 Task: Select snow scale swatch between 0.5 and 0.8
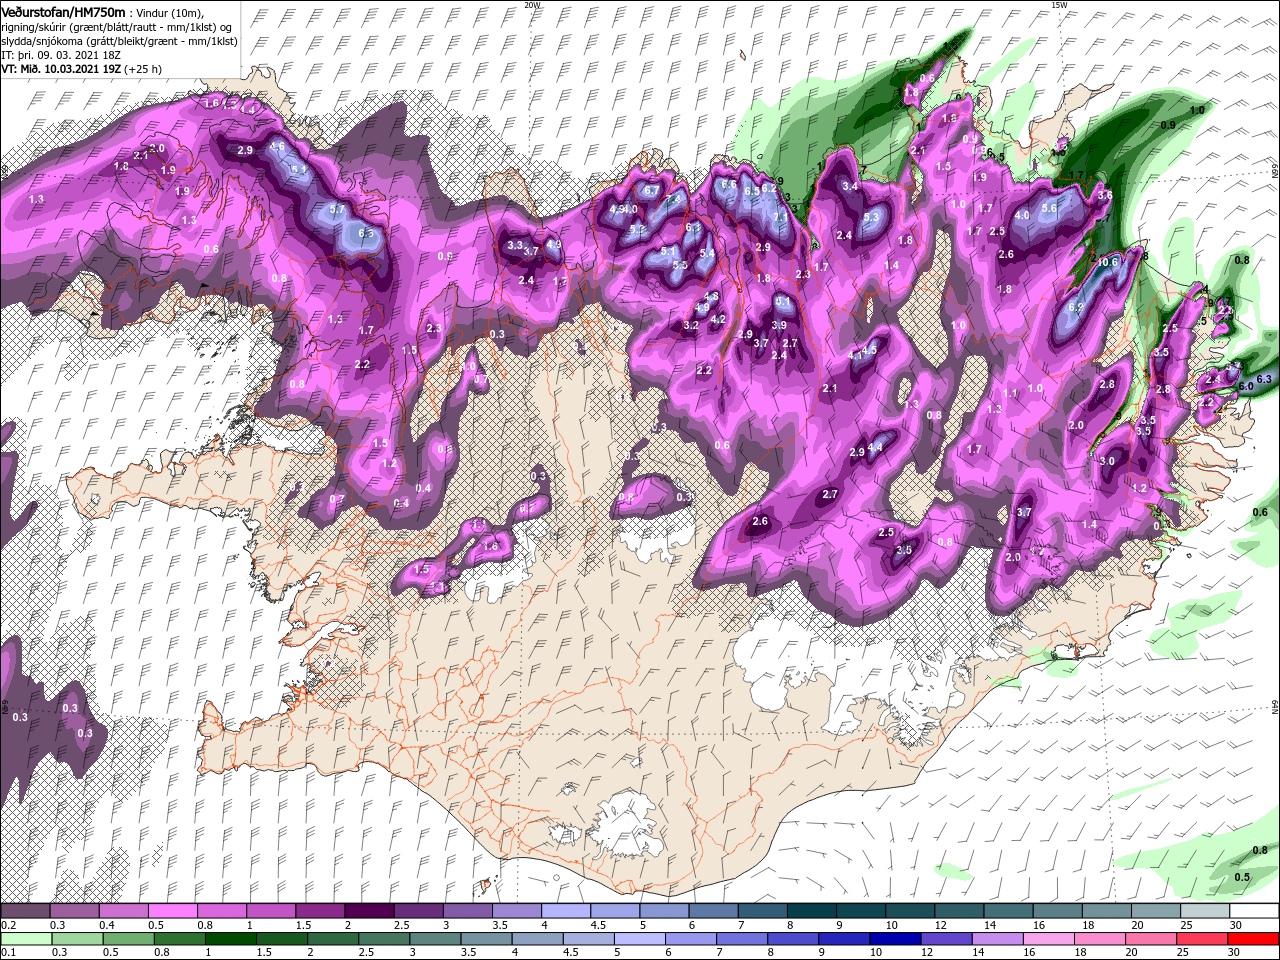pyautogui.click(x=172, y=911)
